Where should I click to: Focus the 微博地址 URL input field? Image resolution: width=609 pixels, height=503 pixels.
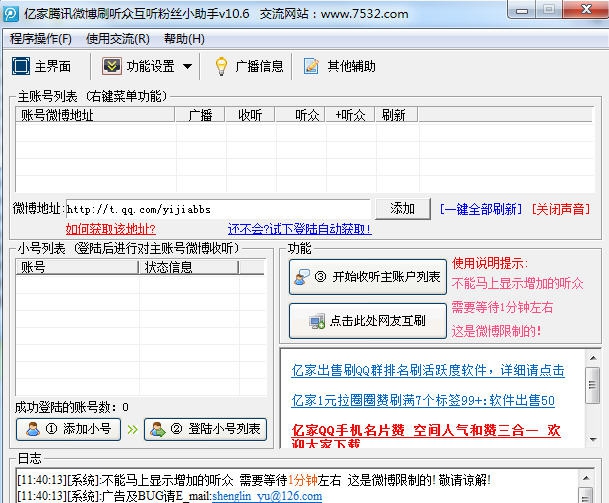(x=218, y=209)
